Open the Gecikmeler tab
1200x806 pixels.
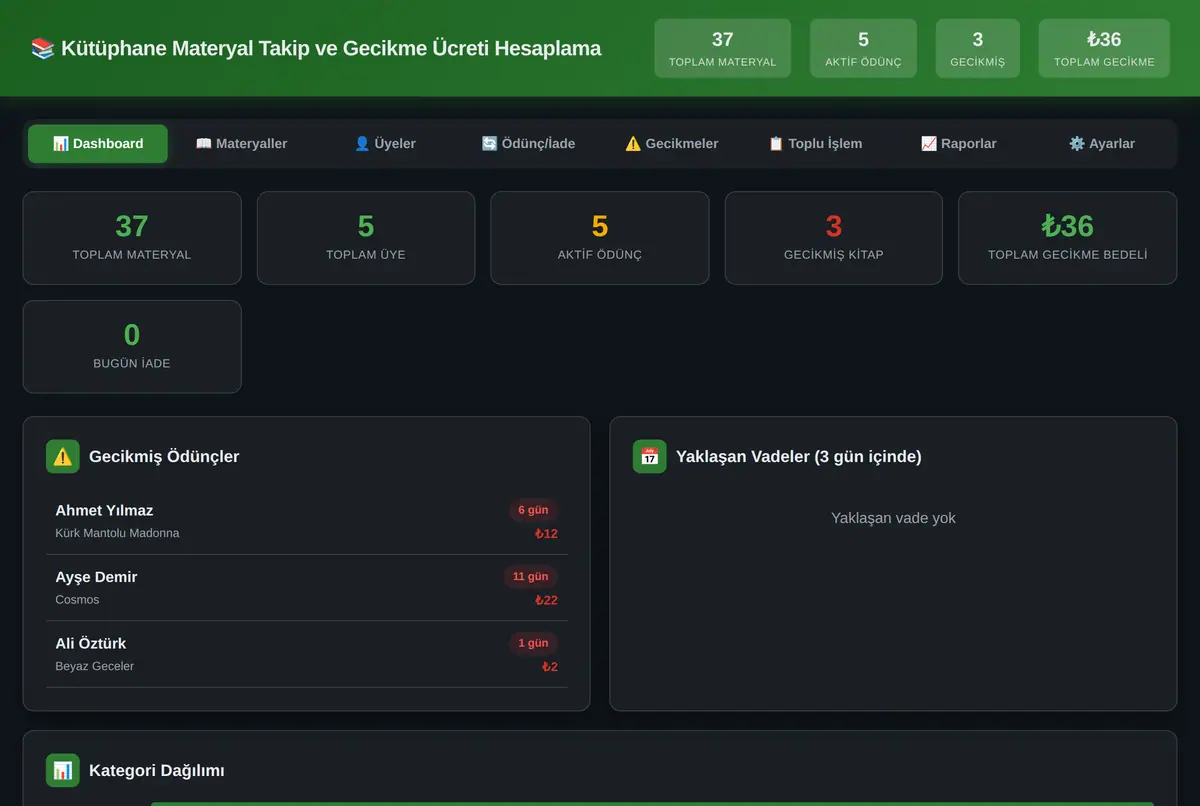(672, 144)
